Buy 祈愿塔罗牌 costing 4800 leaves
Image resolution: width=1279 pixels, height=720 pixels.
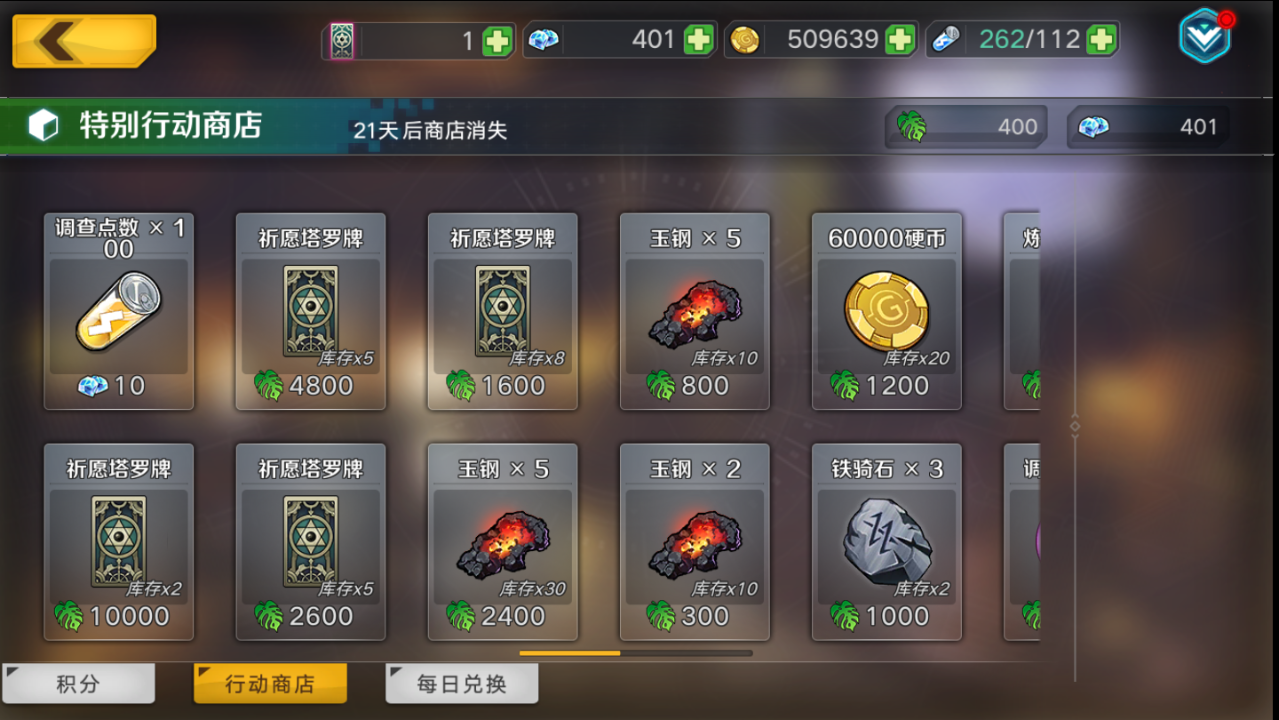tap(311, 311)
